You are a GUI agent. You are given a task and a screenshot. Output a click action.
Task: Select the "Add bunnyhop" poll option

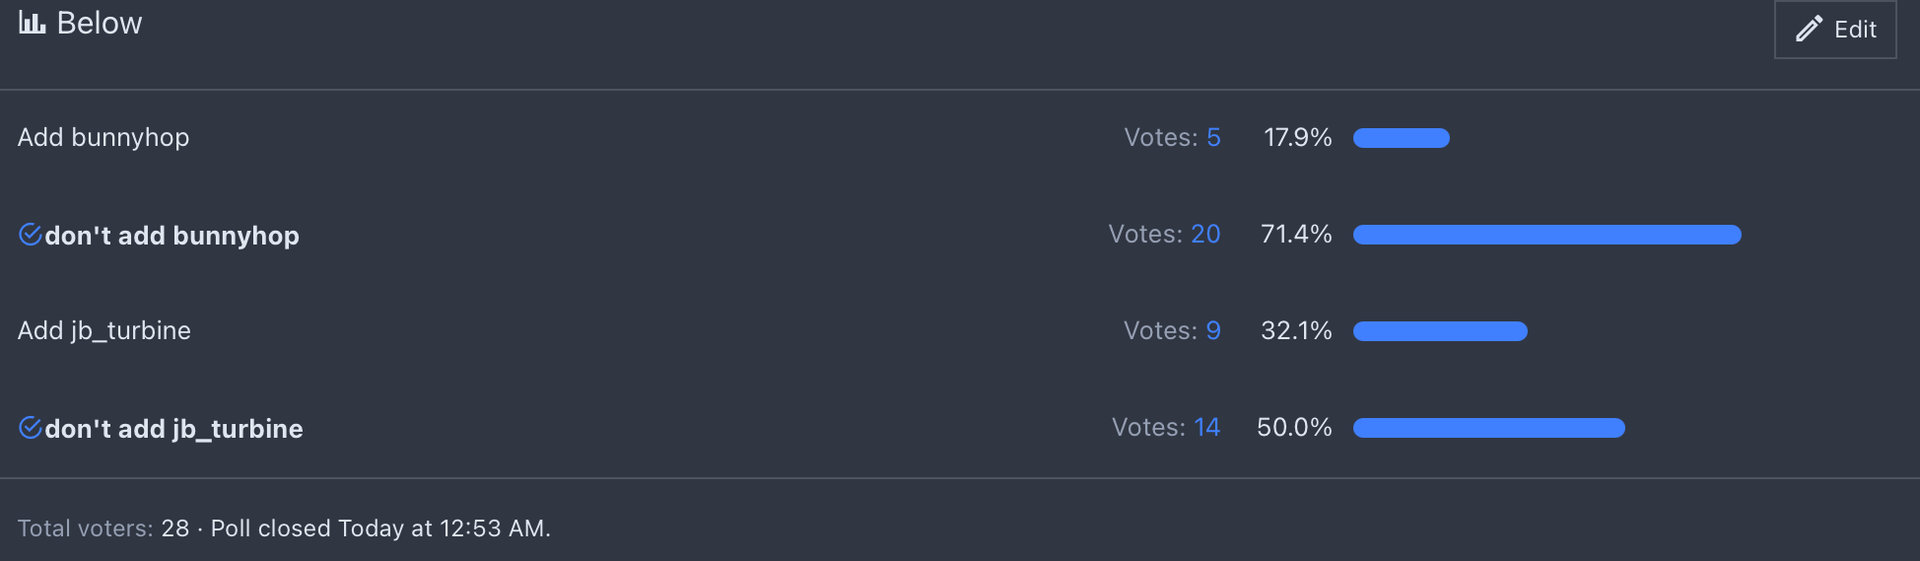(103, 137)
